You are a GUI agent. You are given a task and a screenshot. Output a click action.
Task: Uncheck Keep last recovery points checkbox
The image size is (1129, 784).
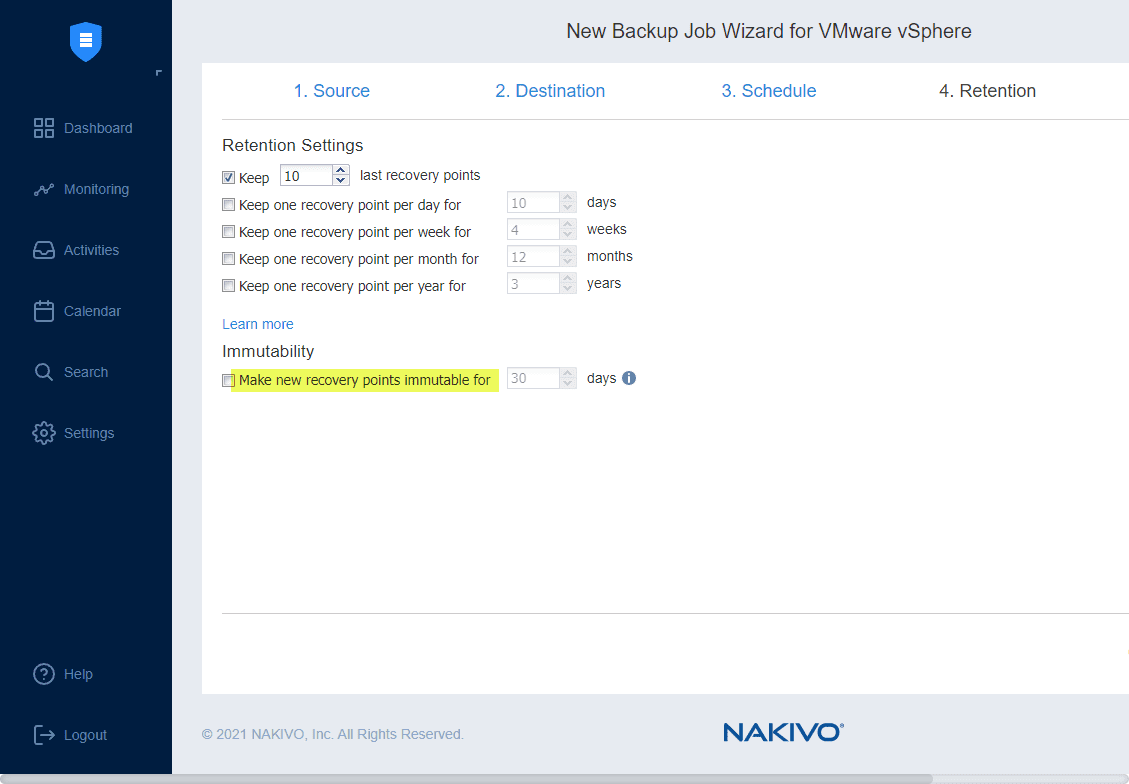(228, 177)
